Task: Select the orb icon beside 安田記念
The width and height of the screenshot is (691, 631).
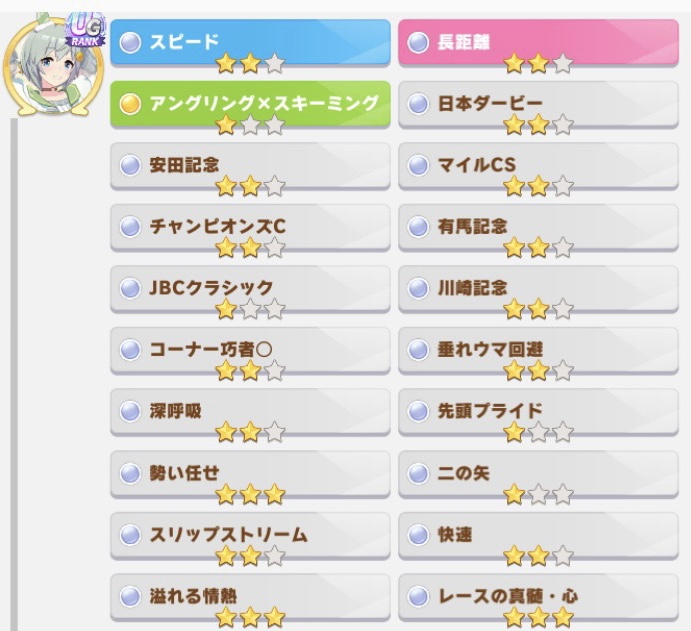Action: (x=130, y=166)
